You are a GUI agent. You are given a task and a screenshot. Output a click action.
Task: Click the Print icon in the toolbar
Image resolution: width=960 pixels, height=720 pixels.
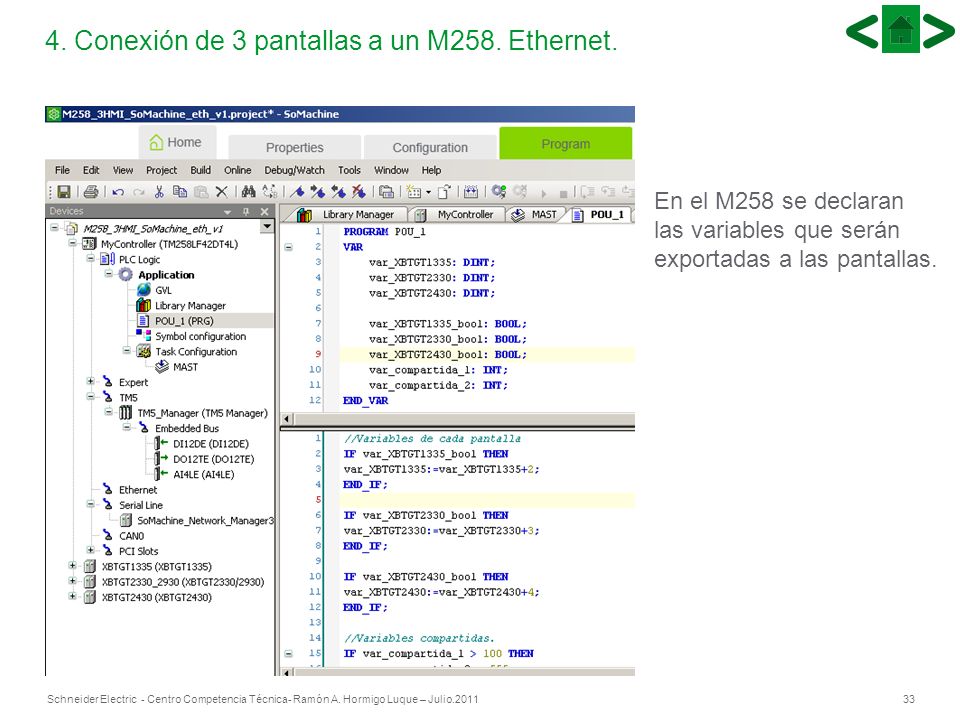tap(91, 192)
